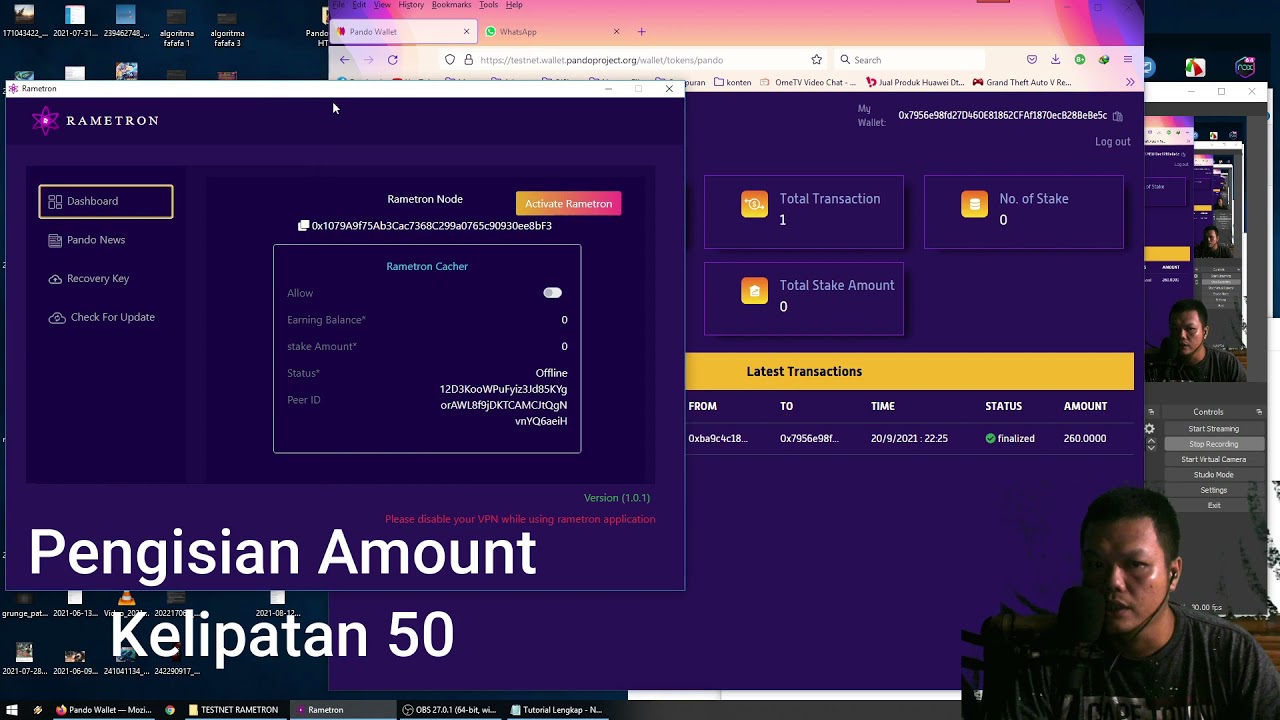Image resolution: width=1280 pixels, height=720 pixels.
Task: Click the OBS gear settings icon
Action: 1150,429
